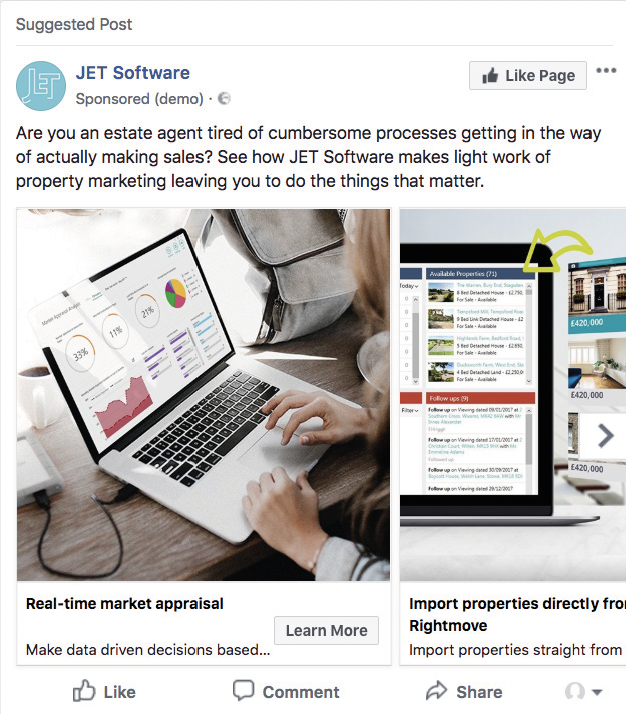Click the Comment text label
626x714 pixels.
(301, 692)
